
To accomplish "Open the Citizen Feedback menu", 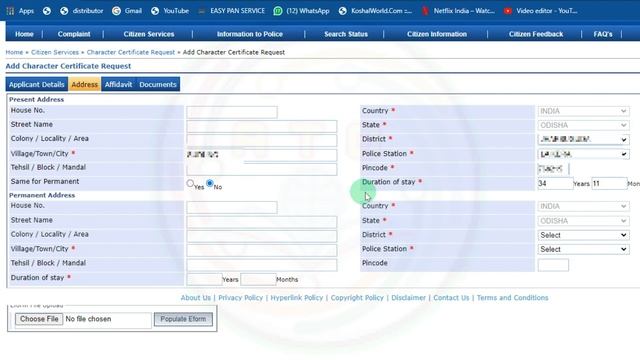I will pyautogui.click(x=536, y=34).
